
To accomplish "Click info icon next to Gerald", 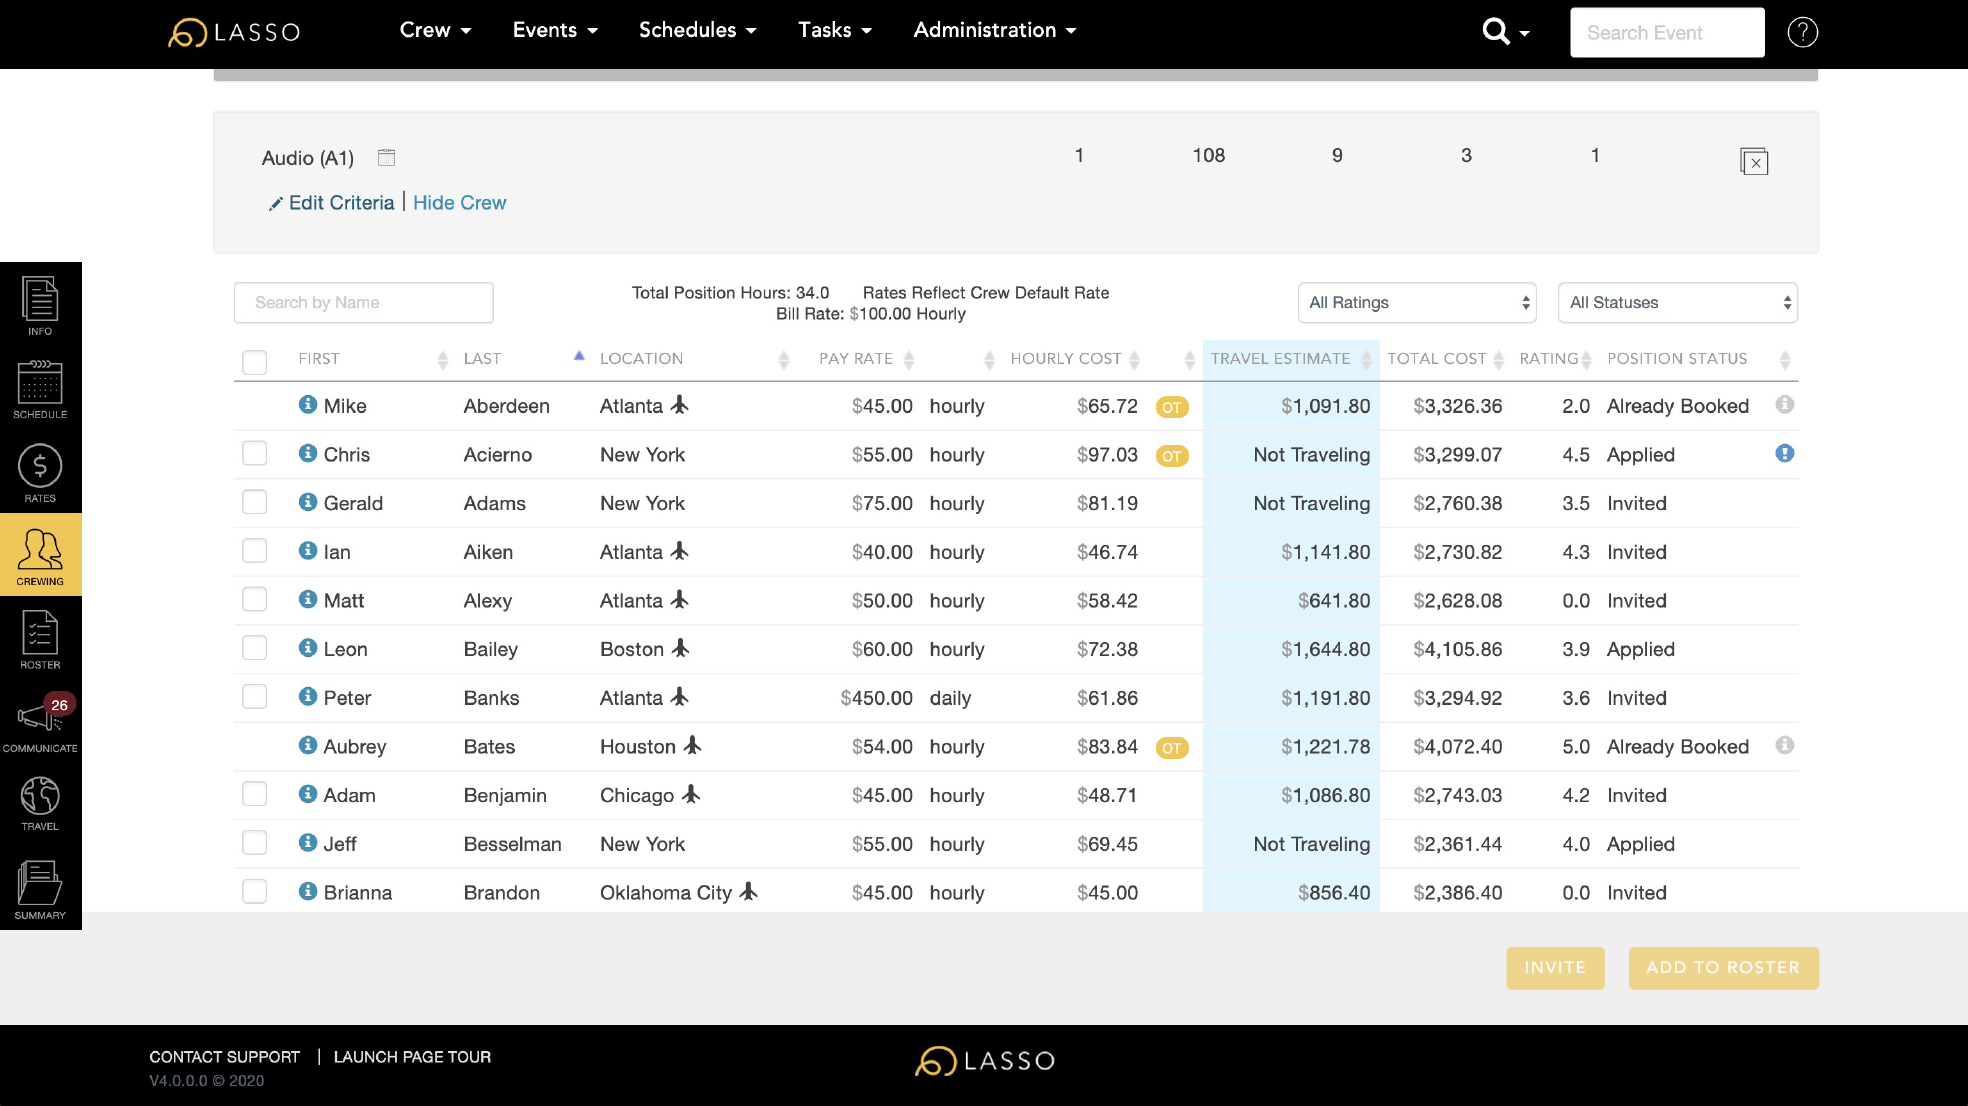I will [x=308, y=502].
